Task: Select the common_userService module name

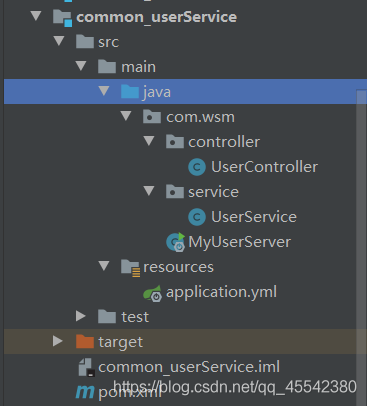Action: 157,17
